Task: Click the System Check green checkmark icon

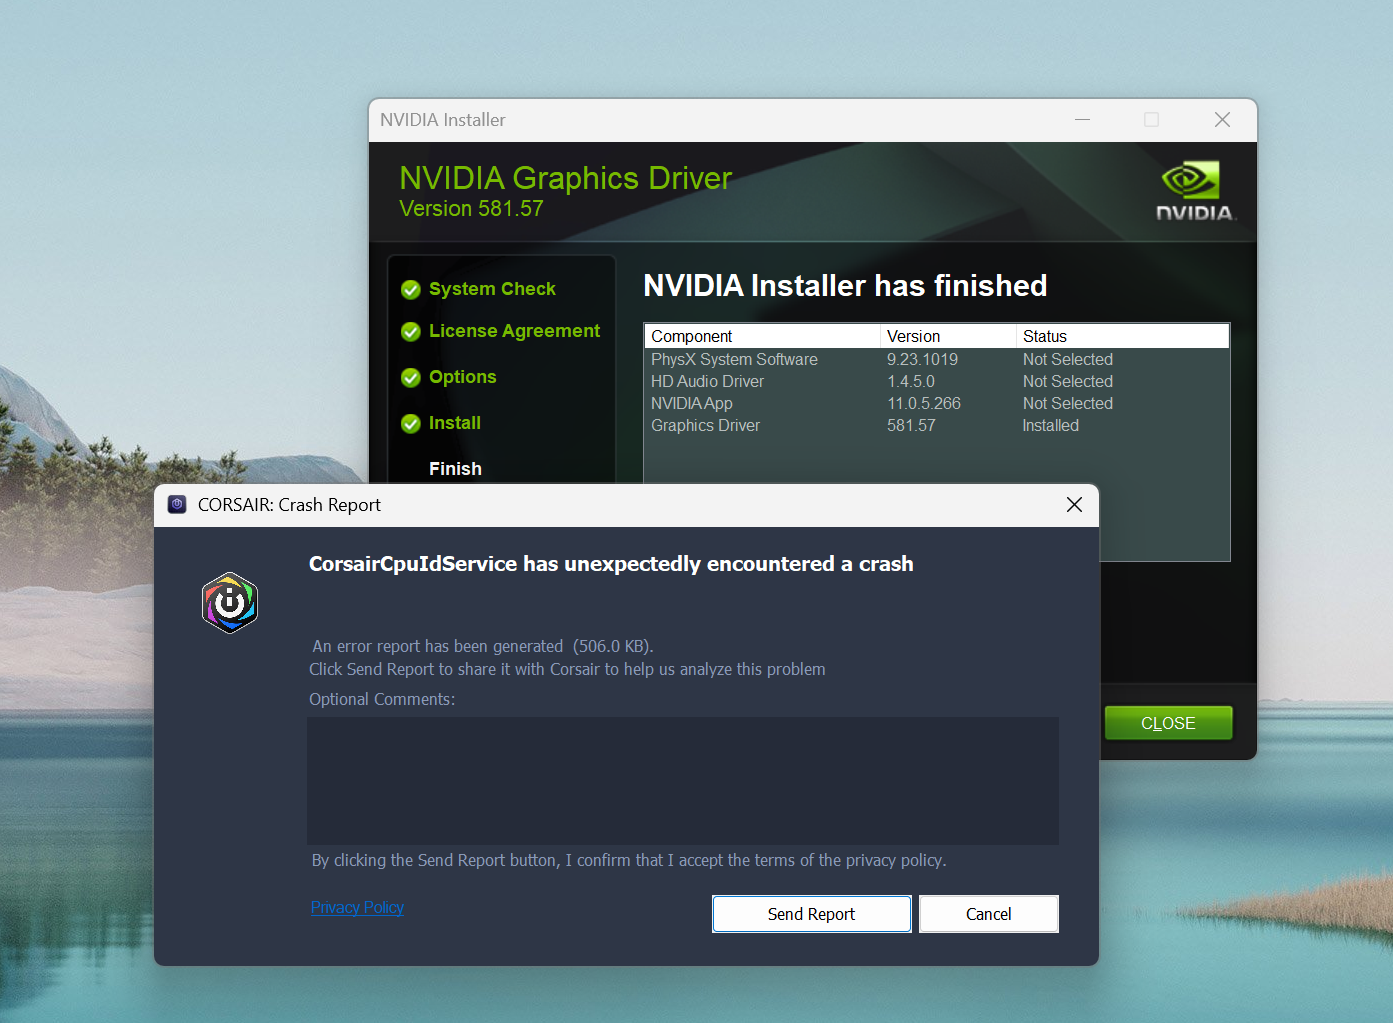Action: (x=411, y=290)
